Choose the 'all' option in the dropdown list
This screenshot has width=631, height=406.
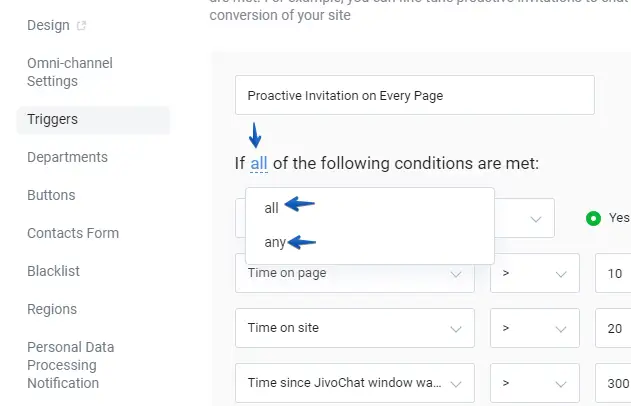pyautogui.click(x=272, y=208)
